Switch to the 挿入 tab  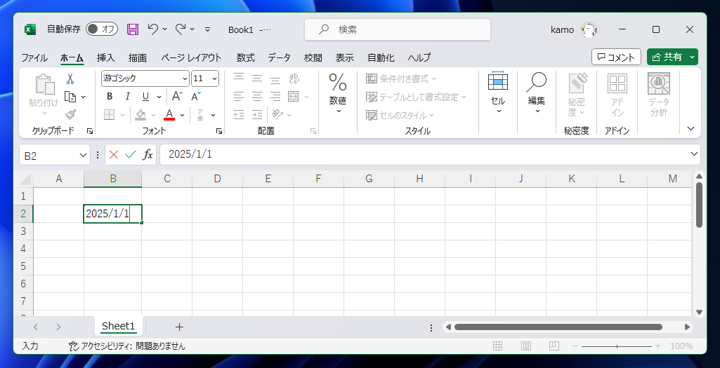point(106,58)
